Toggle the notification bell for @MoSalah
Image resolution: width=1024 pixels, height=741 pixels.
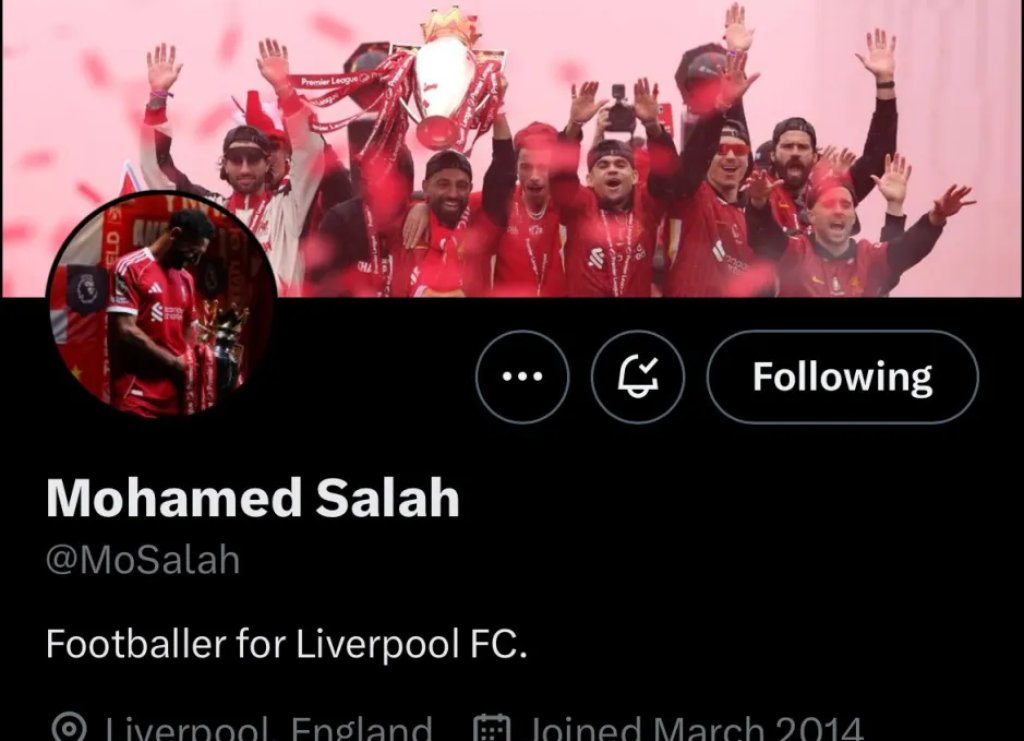pyautogui.click(x=637, y=377)
